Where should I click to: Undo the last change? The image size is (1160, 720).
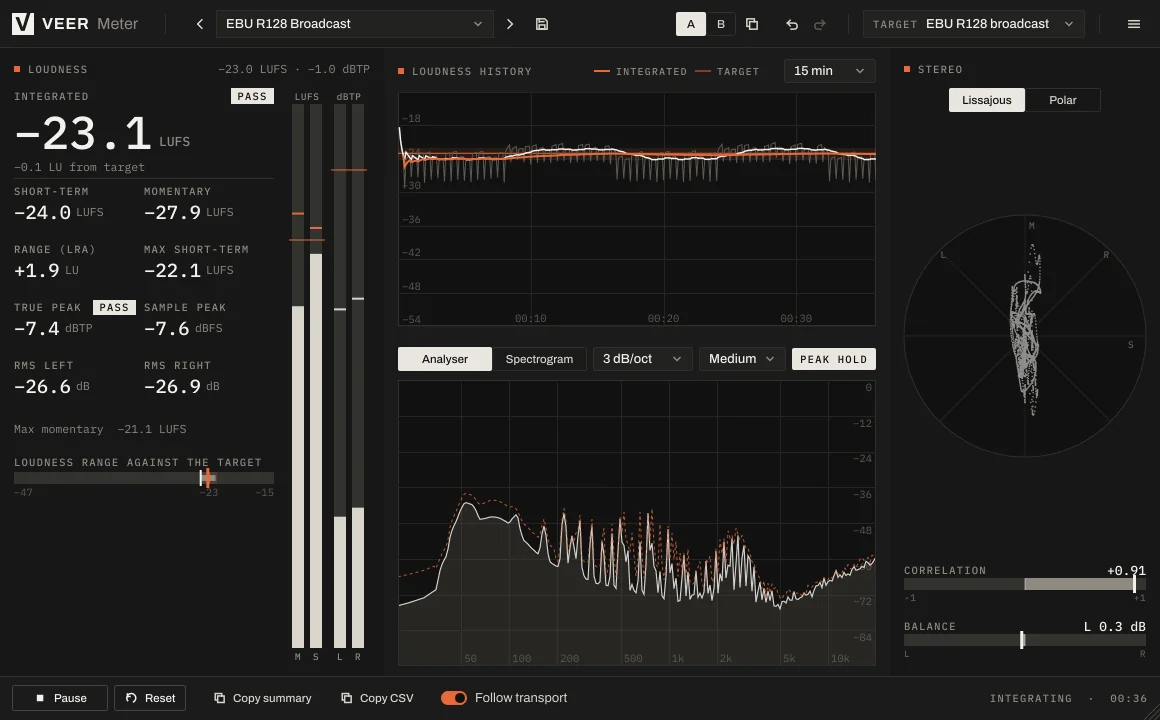pyautogui.click(x=792, y=24)
